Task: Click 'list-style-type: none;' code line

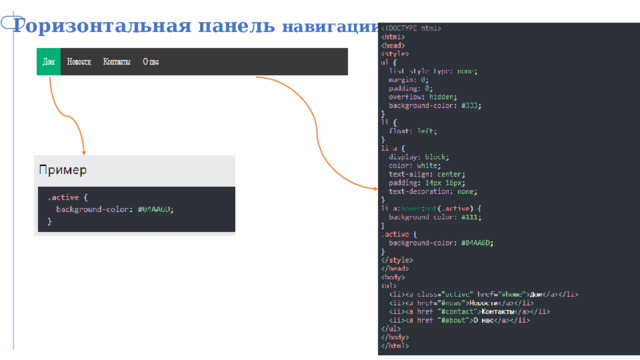Action: [x=433, y=71]
